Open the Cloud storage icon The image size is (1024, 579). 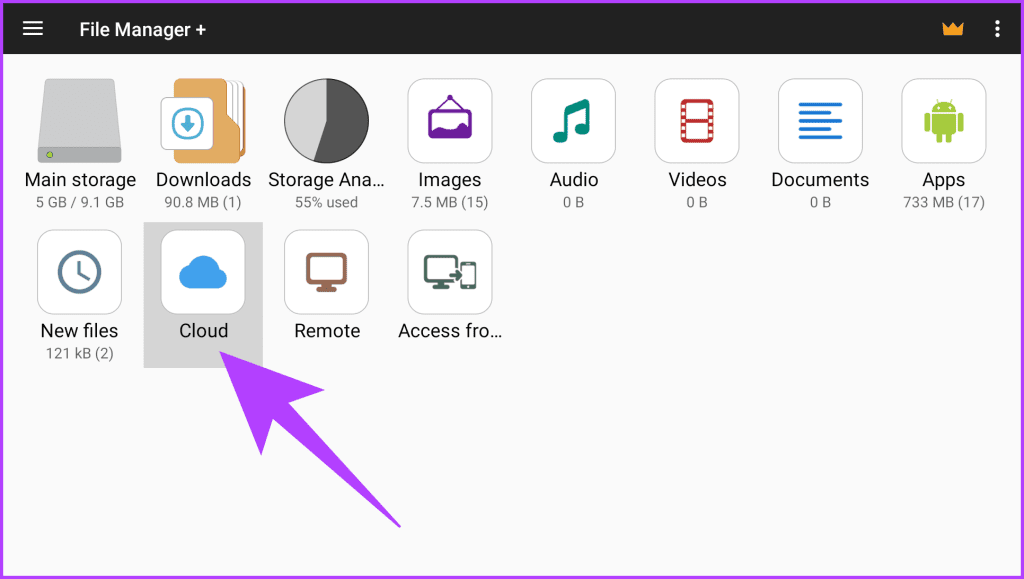[203, 272]
